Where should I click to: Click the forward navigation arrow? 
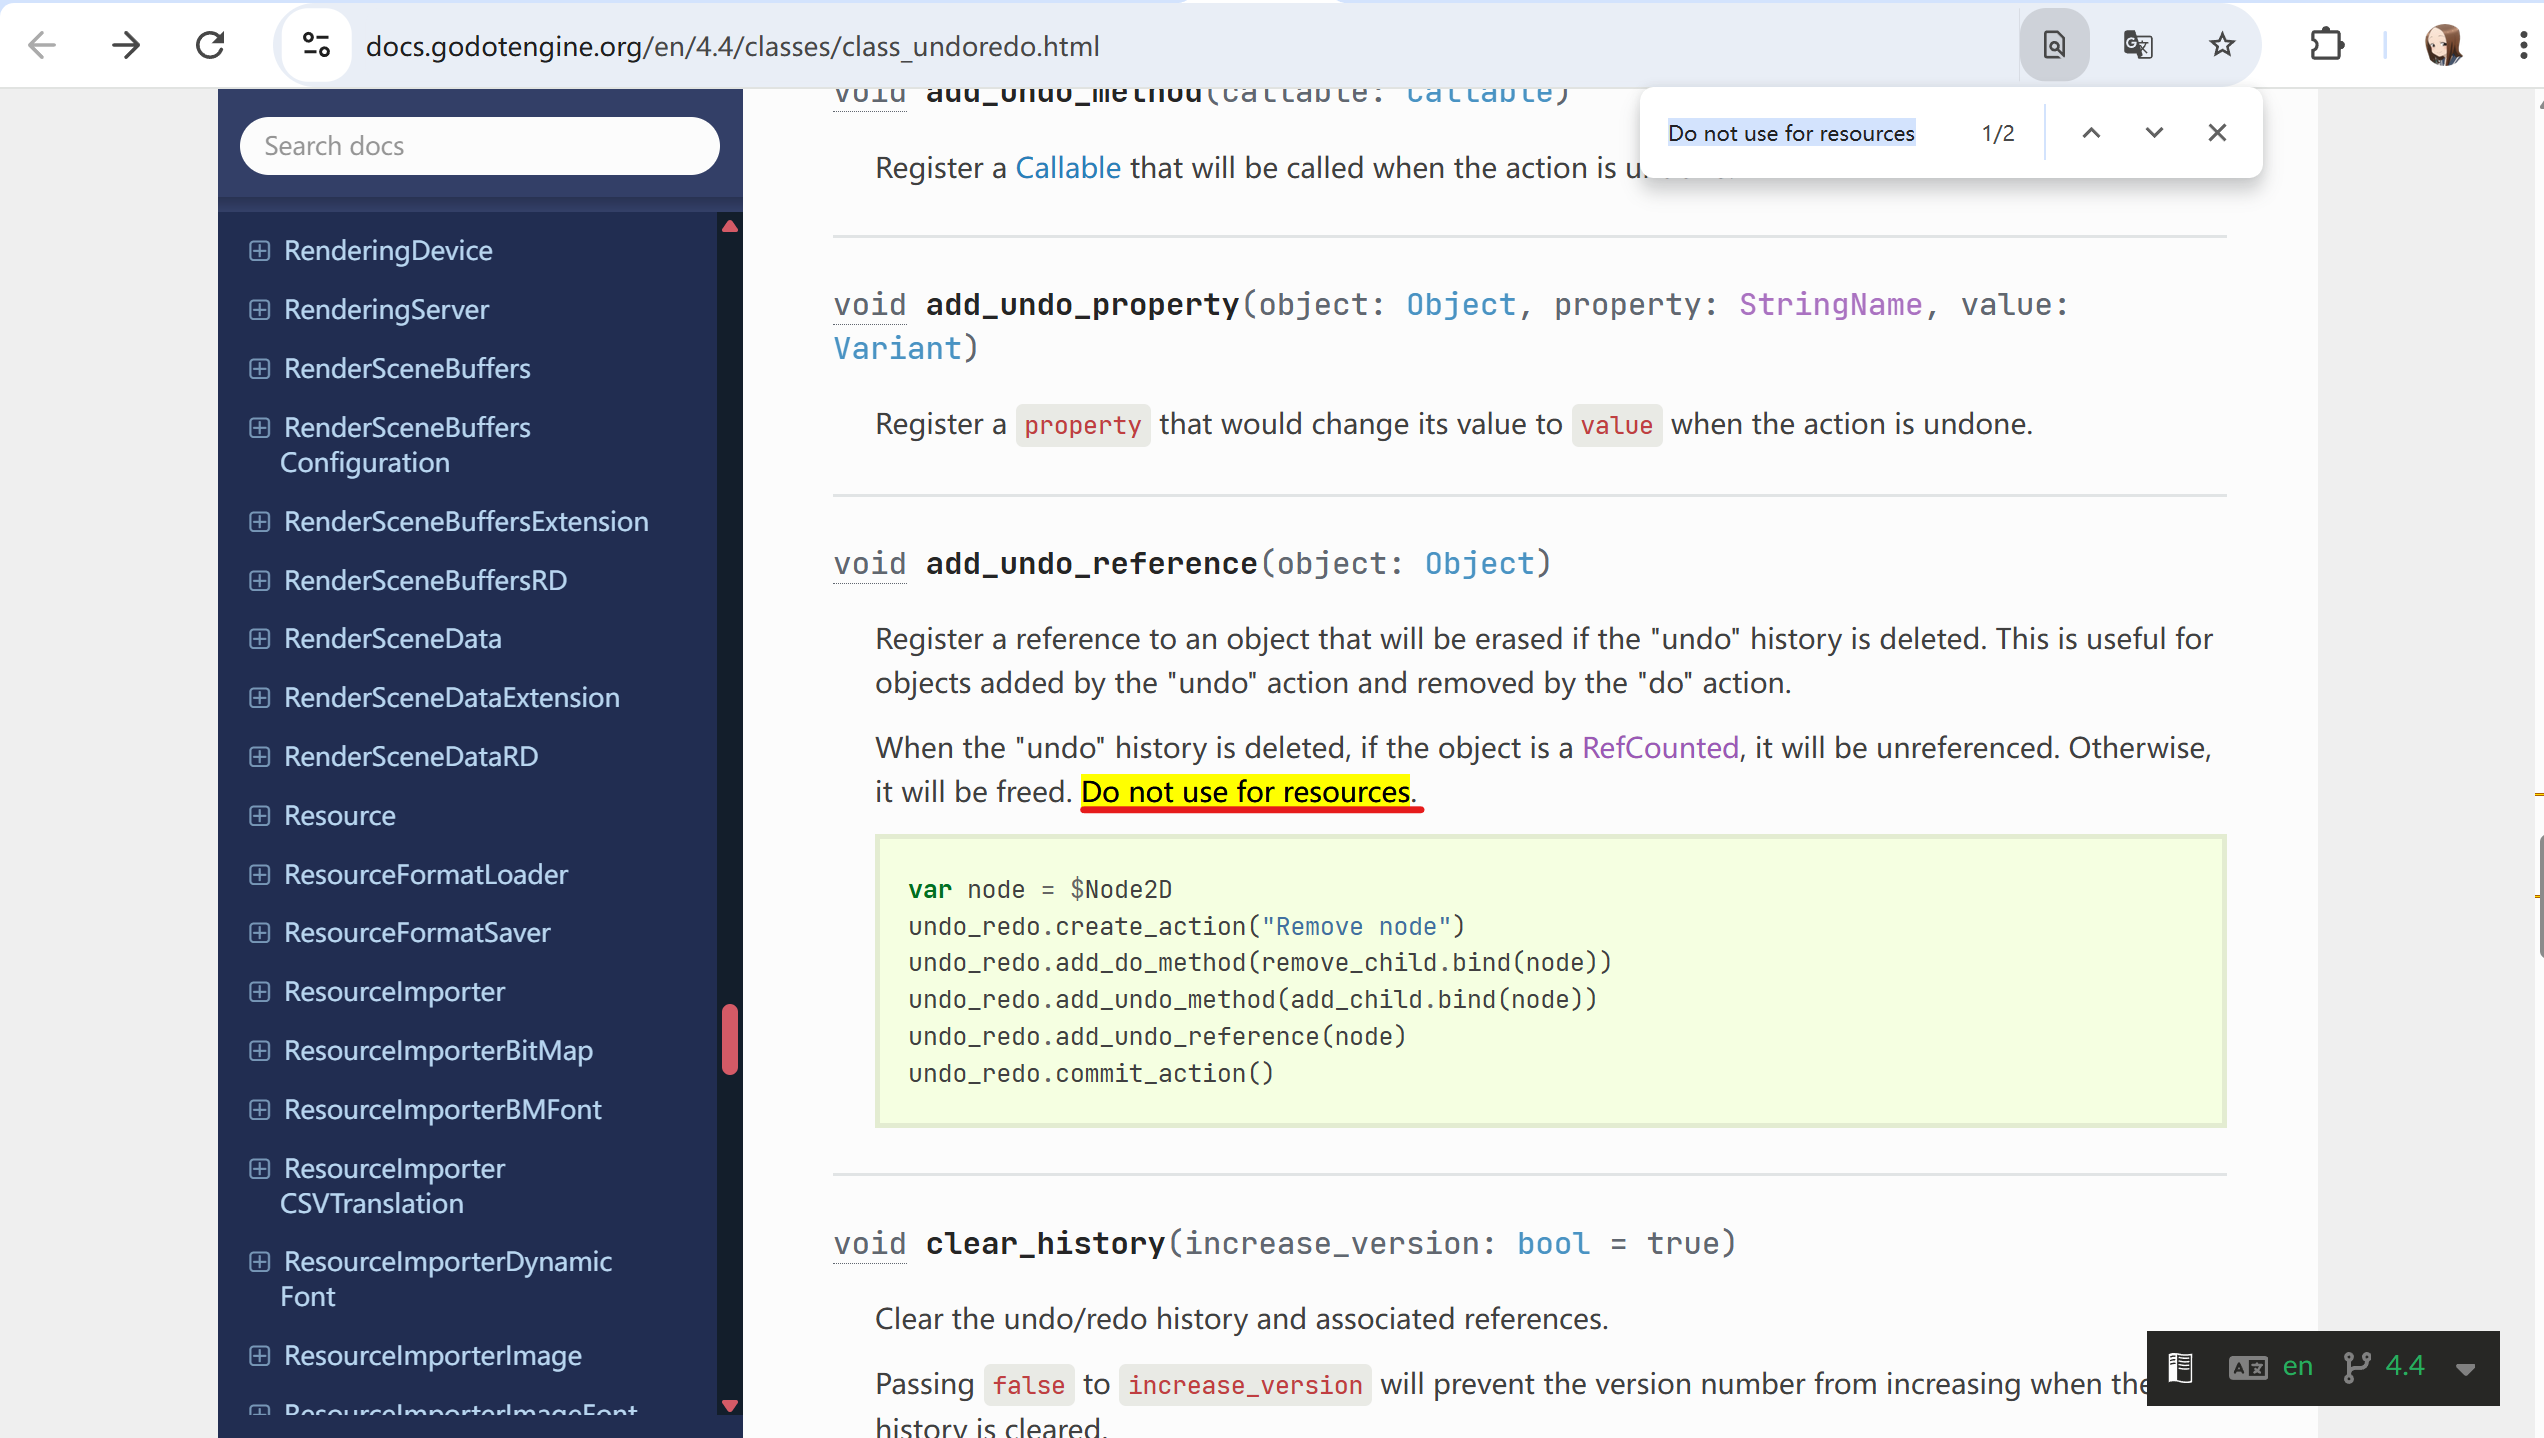coord(125,44)
